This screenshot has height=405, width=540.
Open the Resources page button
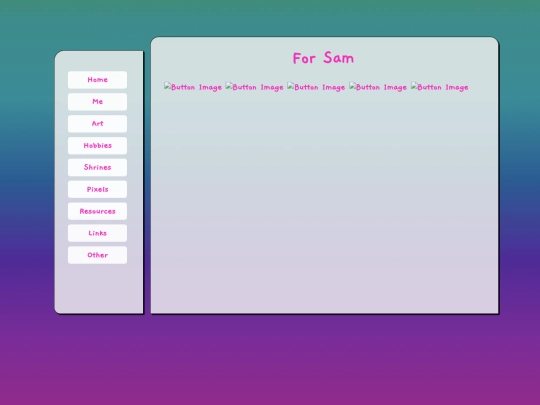point(97,211)
